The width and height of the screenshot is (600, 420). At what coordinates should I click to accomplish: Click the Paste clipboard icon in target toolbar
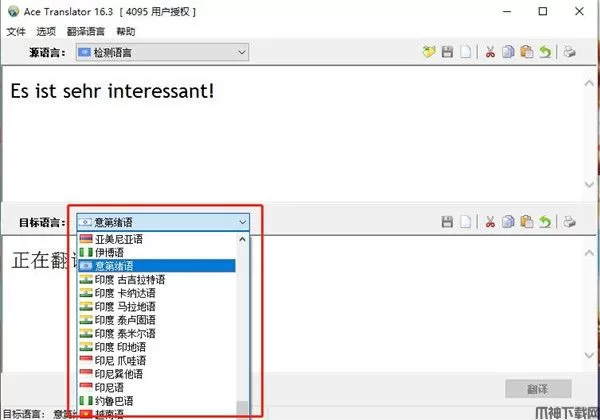pos(527,221)
